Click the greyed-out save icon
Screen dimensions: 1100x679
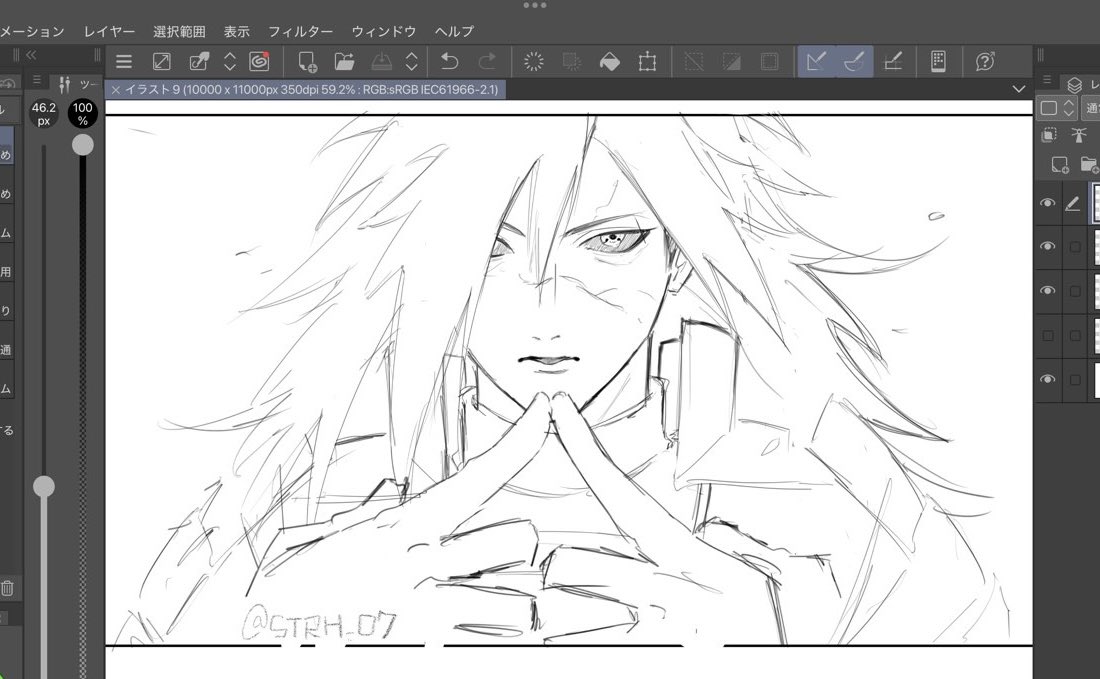381,62
